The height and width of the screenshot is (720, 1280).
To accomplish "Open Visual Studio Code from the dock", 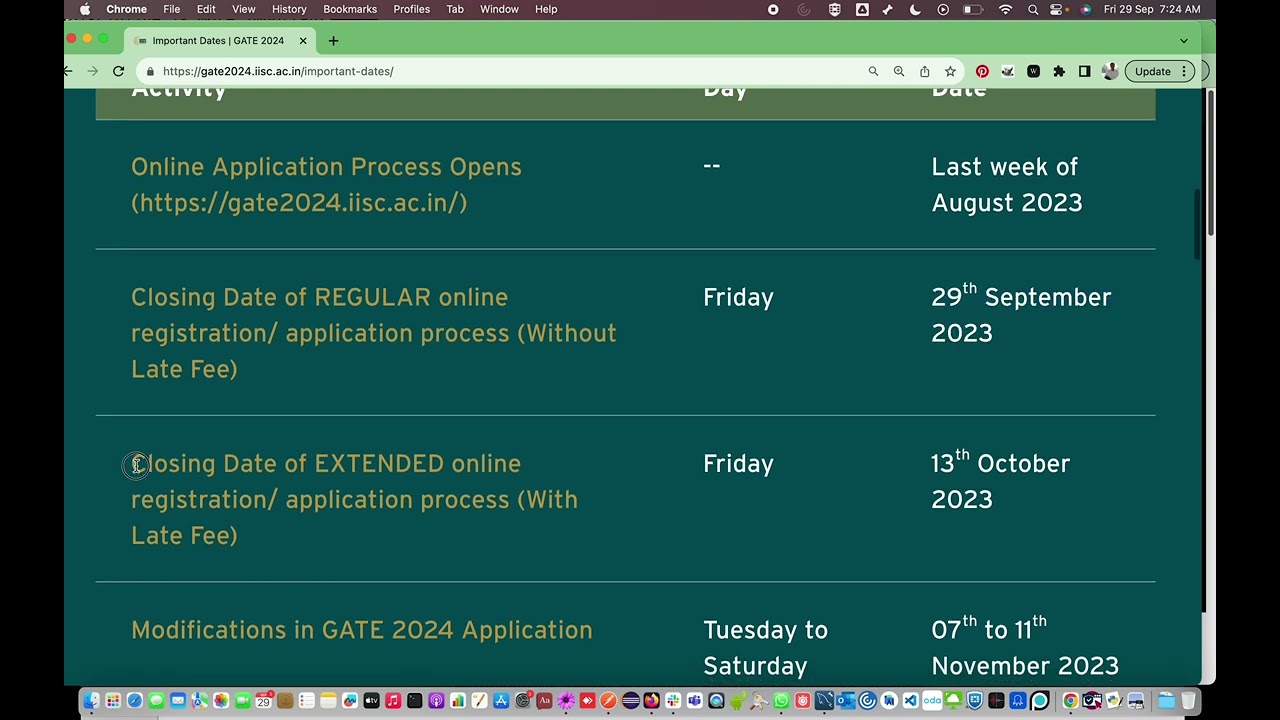I will tap(910, 701).
